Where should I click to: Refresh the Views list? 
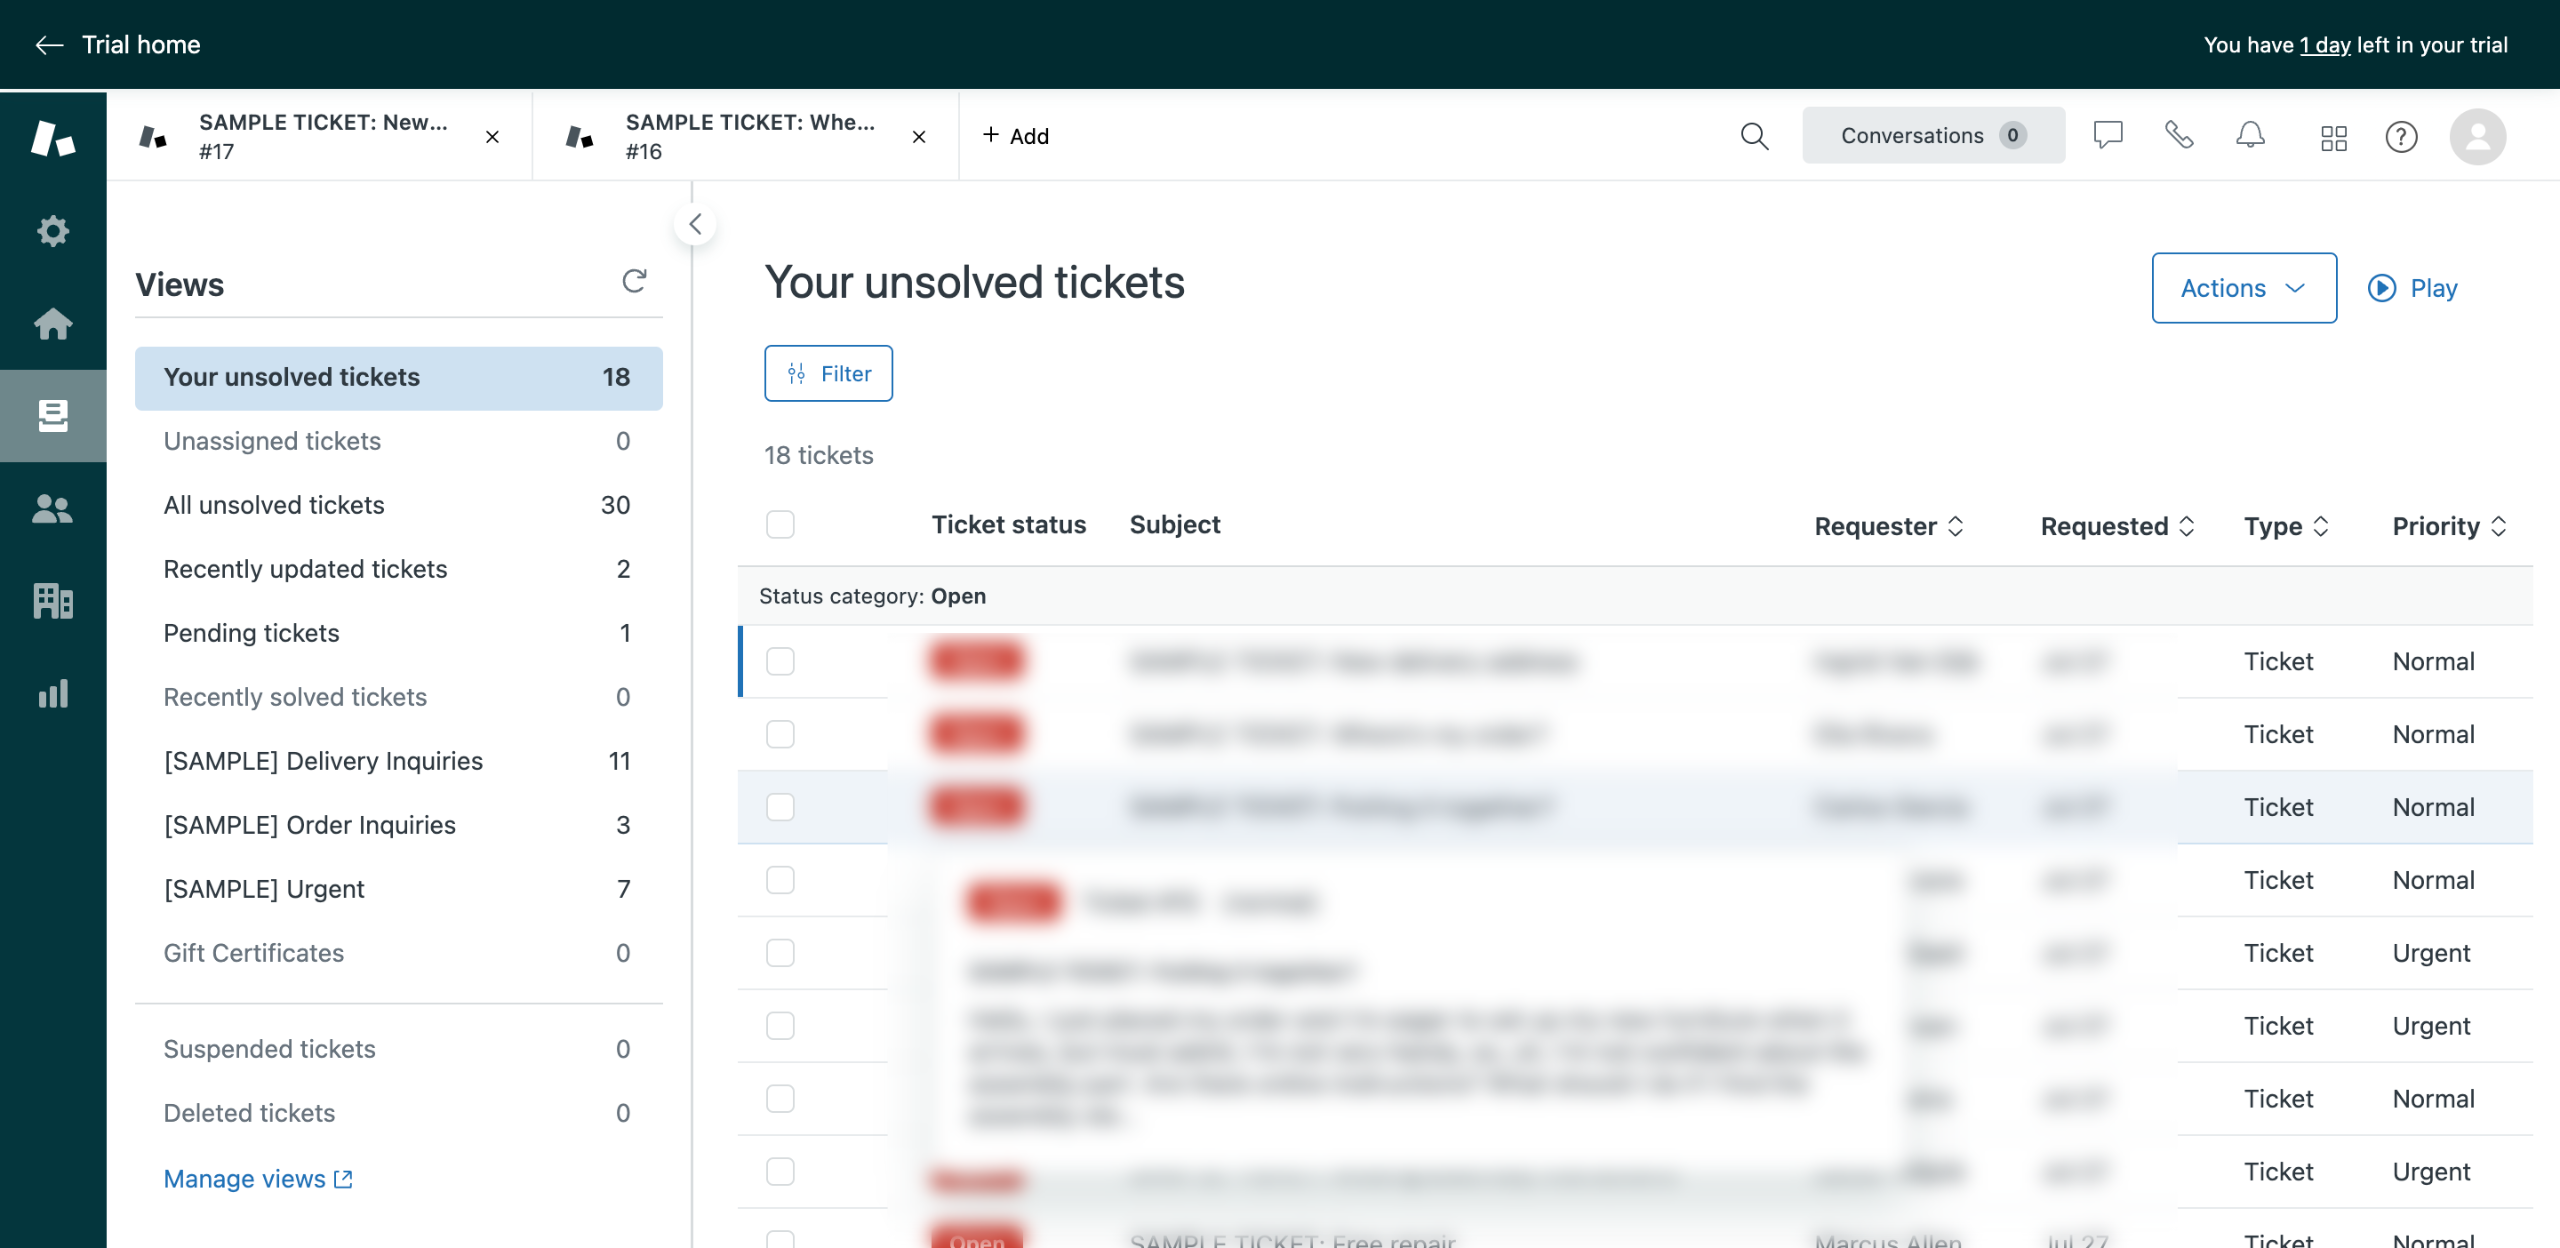point(634,282)
